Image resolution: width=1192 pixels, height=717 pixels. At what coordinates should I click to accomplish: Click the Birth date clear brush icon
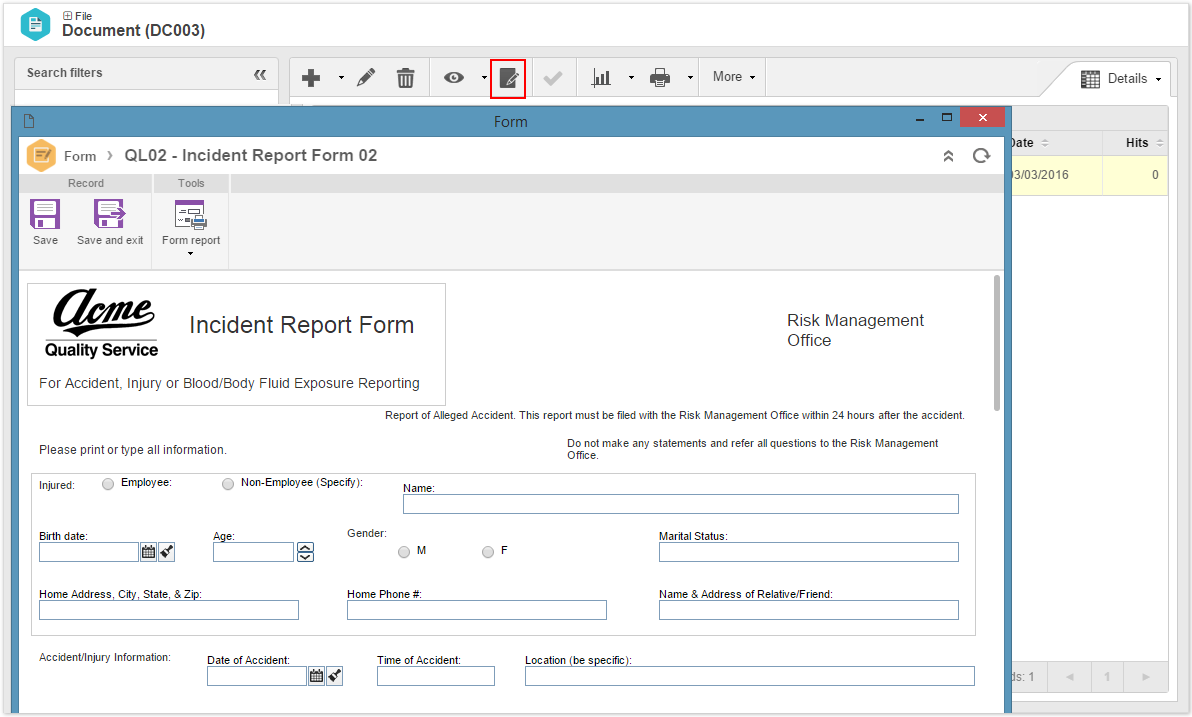point(166,552)
